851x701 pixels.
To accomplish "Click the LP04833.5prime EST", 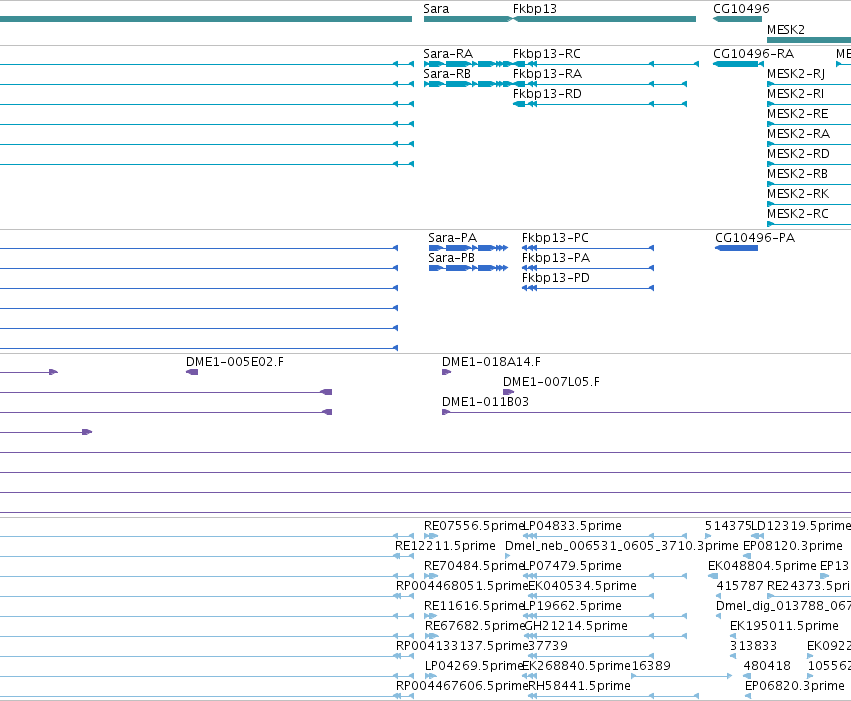I will (x=605, y=536).
